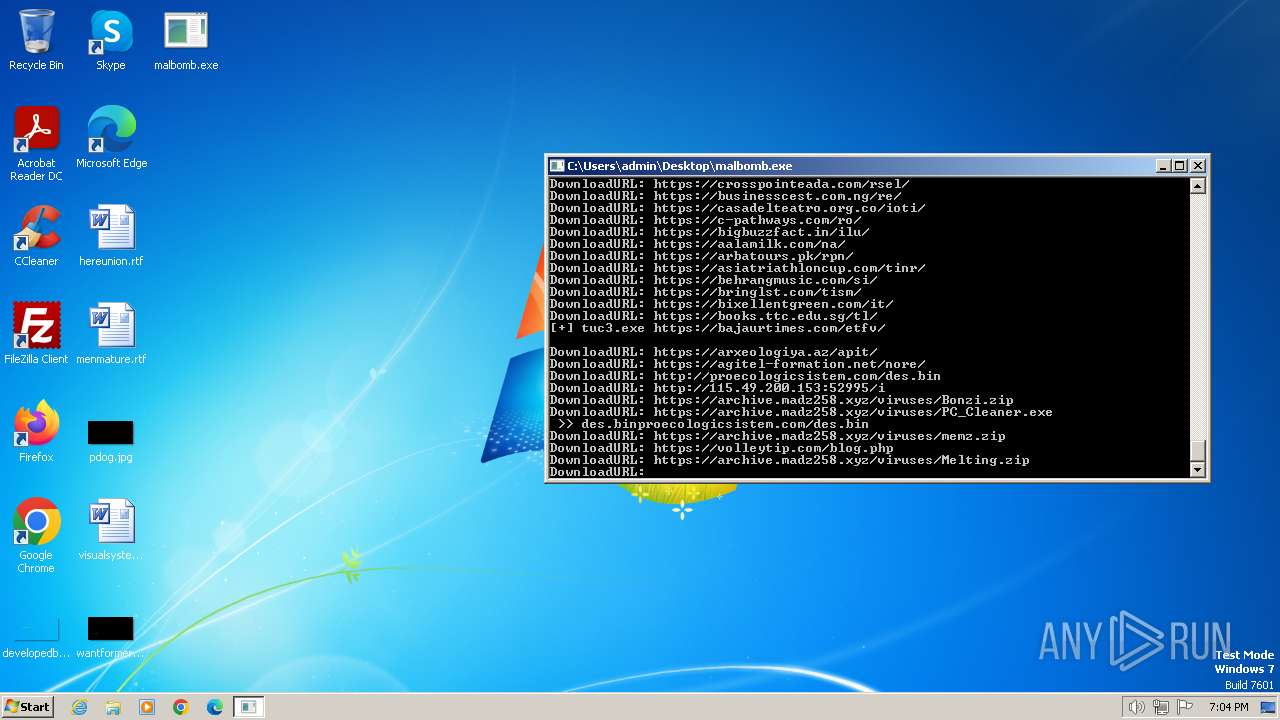This screenshot has width=1280, height=720.
Task: Select the wantformer... desktop file
Action: pyautogui.click(x=111, y=636)
